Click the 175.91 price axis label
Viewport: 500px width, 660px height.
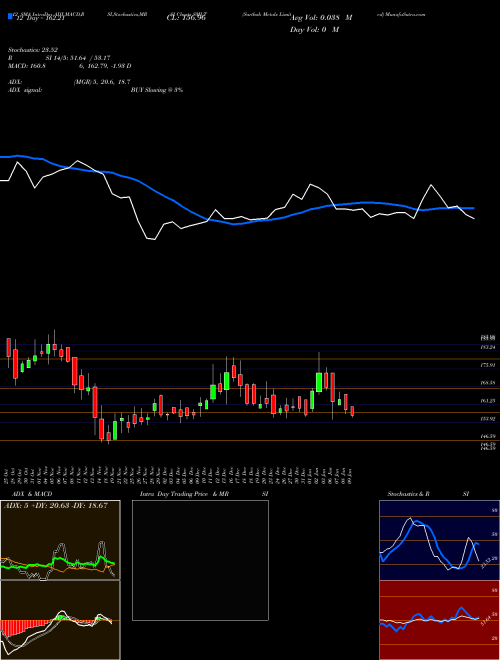click(489, 365)
